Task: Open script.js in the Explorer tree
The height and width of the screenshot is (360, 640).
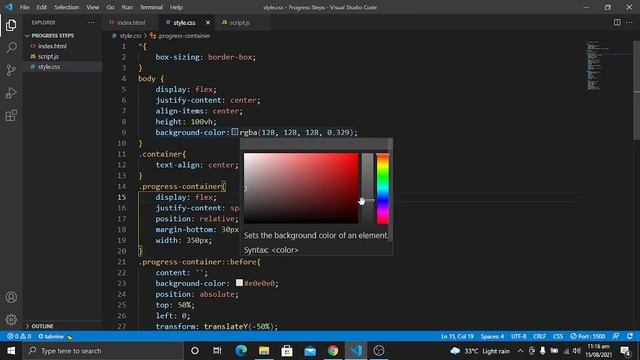Action: pyautogui.click(x=48, y=56)
